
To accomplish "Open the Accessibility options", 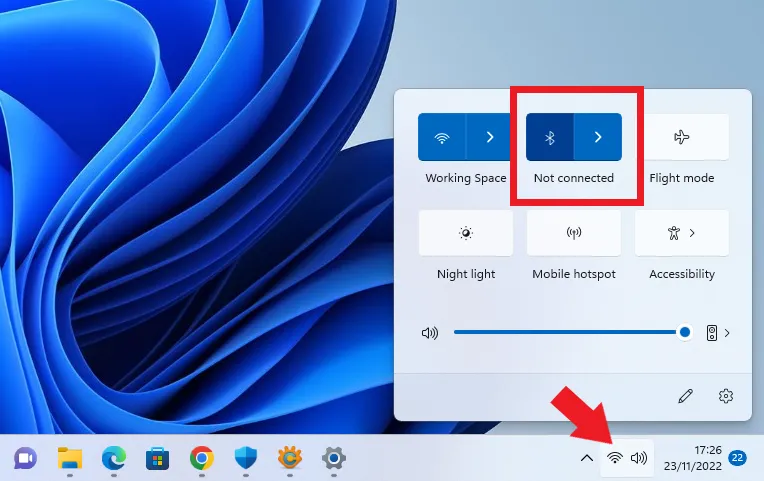I will tap(682, 233).
